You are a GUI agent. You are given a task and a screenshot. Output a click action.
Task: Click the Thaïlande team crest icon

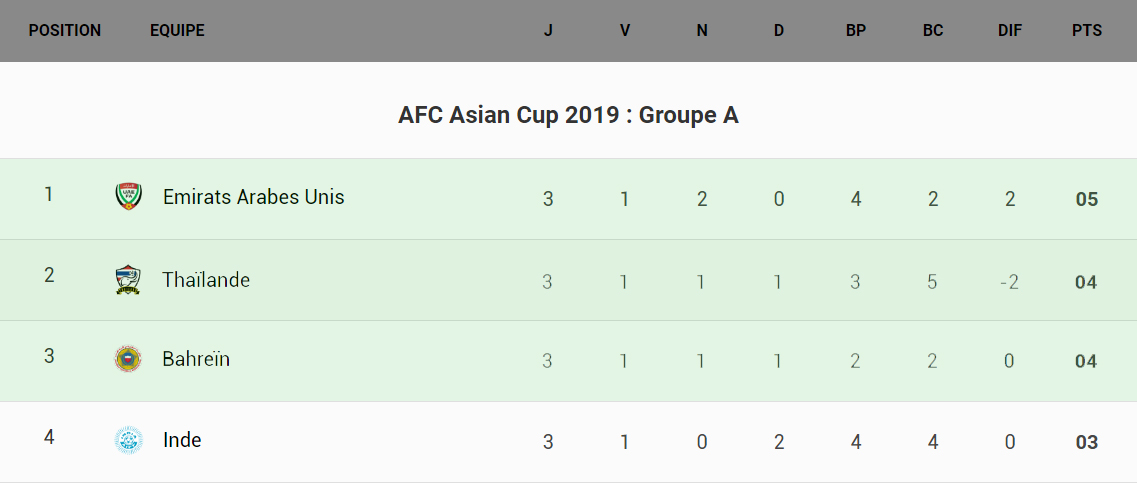(x=129, y=280)
